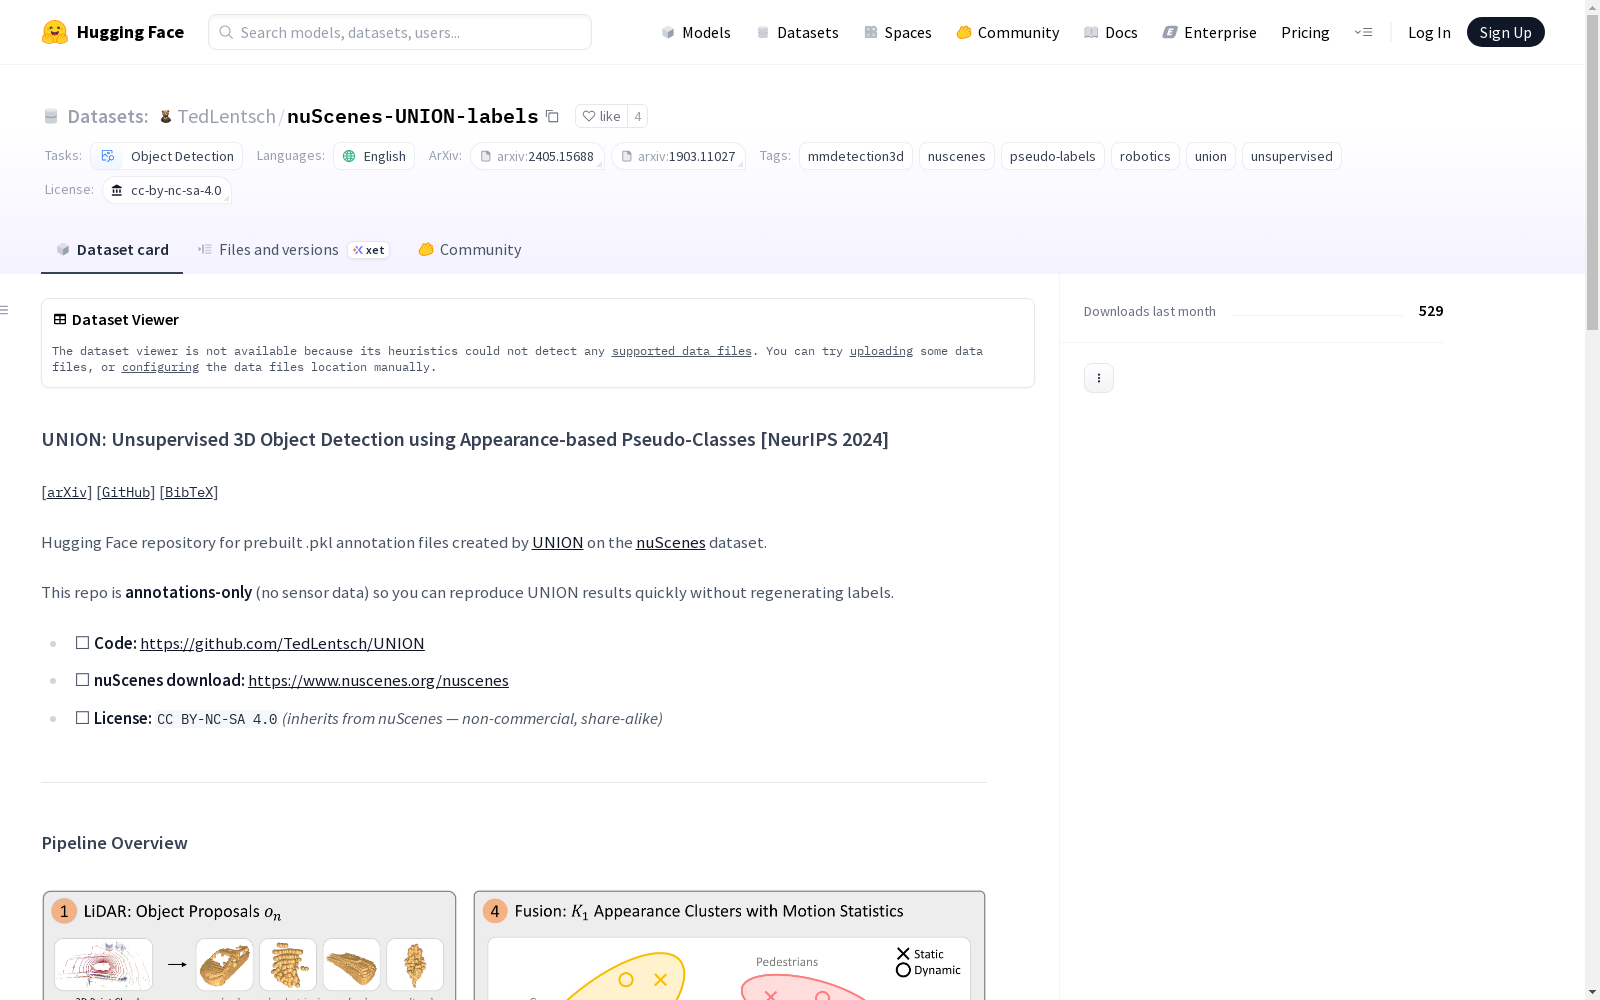Open the three-dot options menu under downloads

click(1099, 378)
